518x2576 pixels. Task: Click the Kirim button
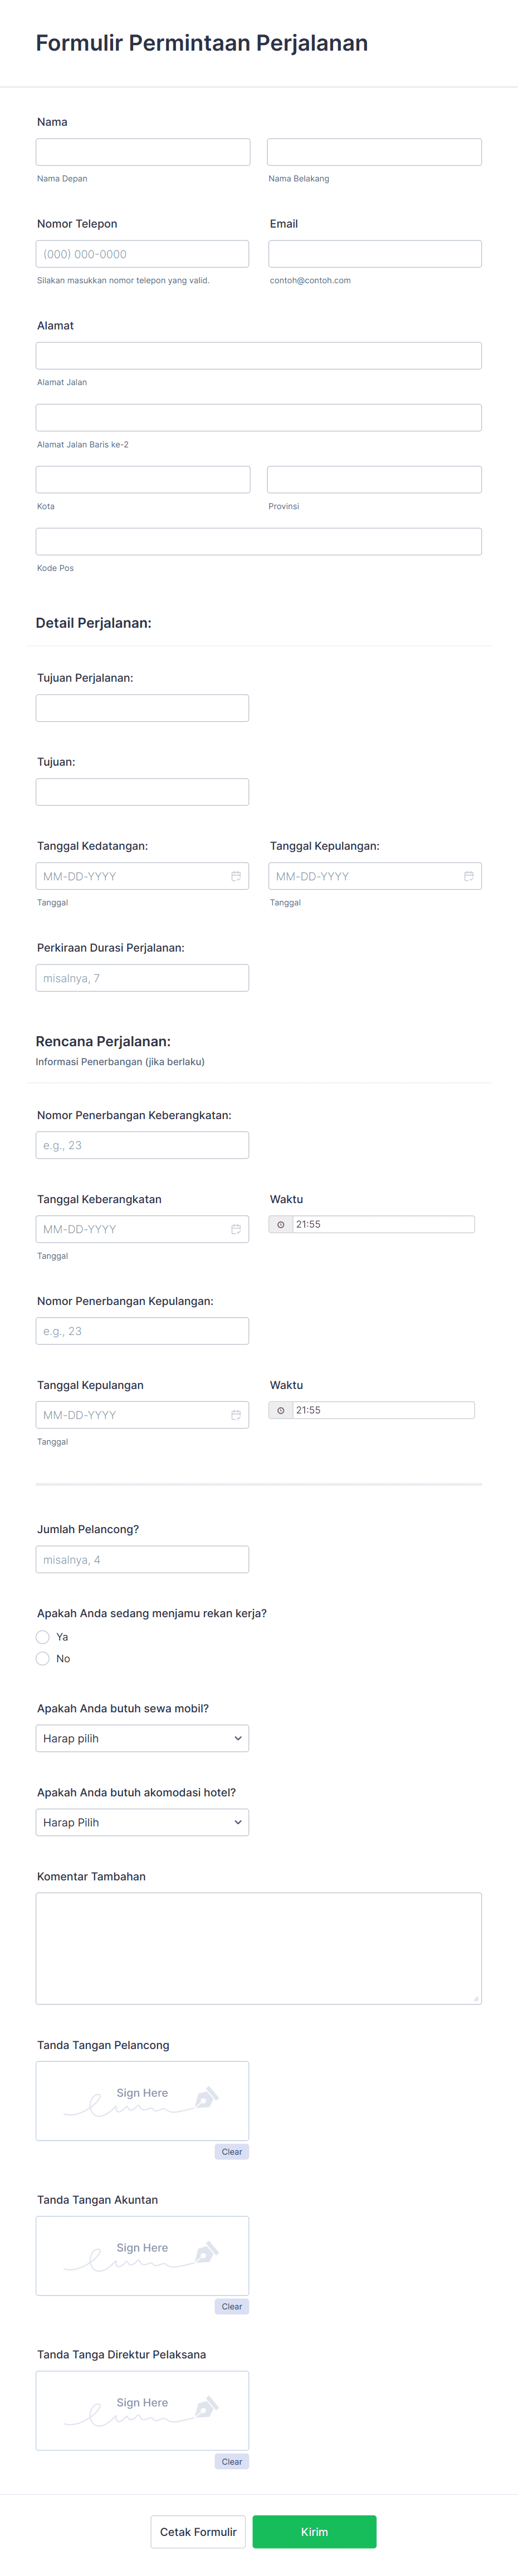pyautogui.click(x=314, y=2532)
